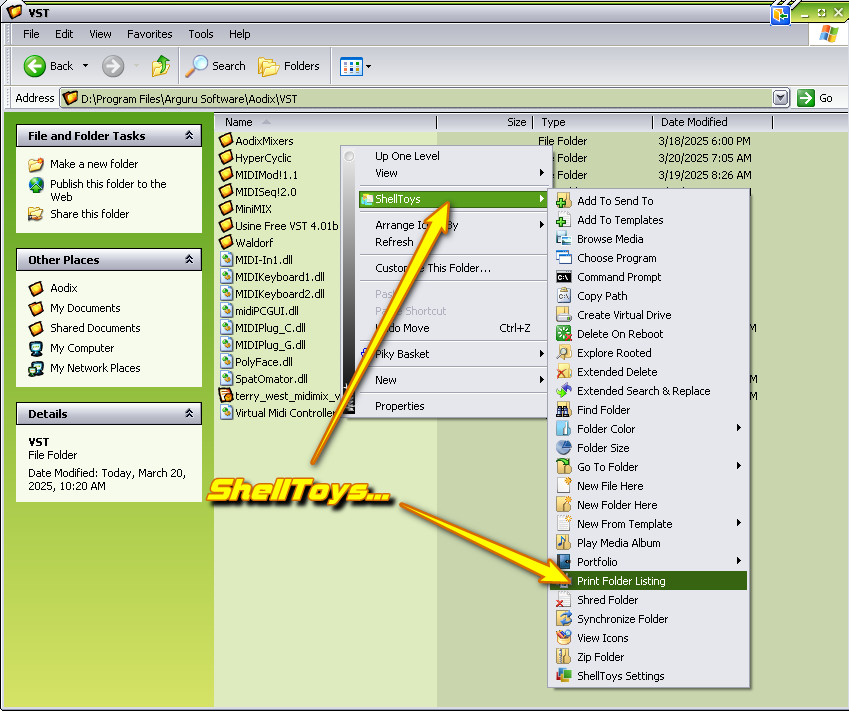Sort by the Date Modified column header
849x712 pixels.
[713, 122]
